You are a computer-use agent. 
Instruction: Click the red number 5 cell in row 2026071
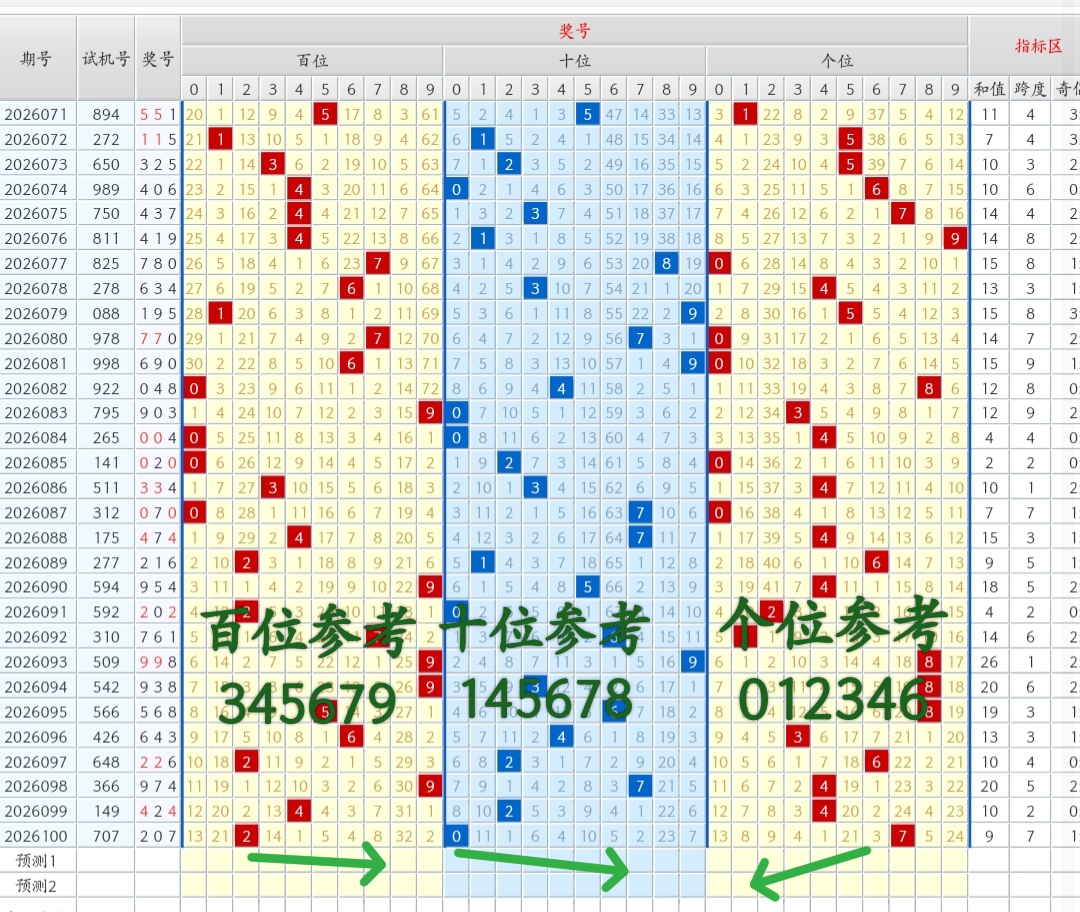(324, 113)
